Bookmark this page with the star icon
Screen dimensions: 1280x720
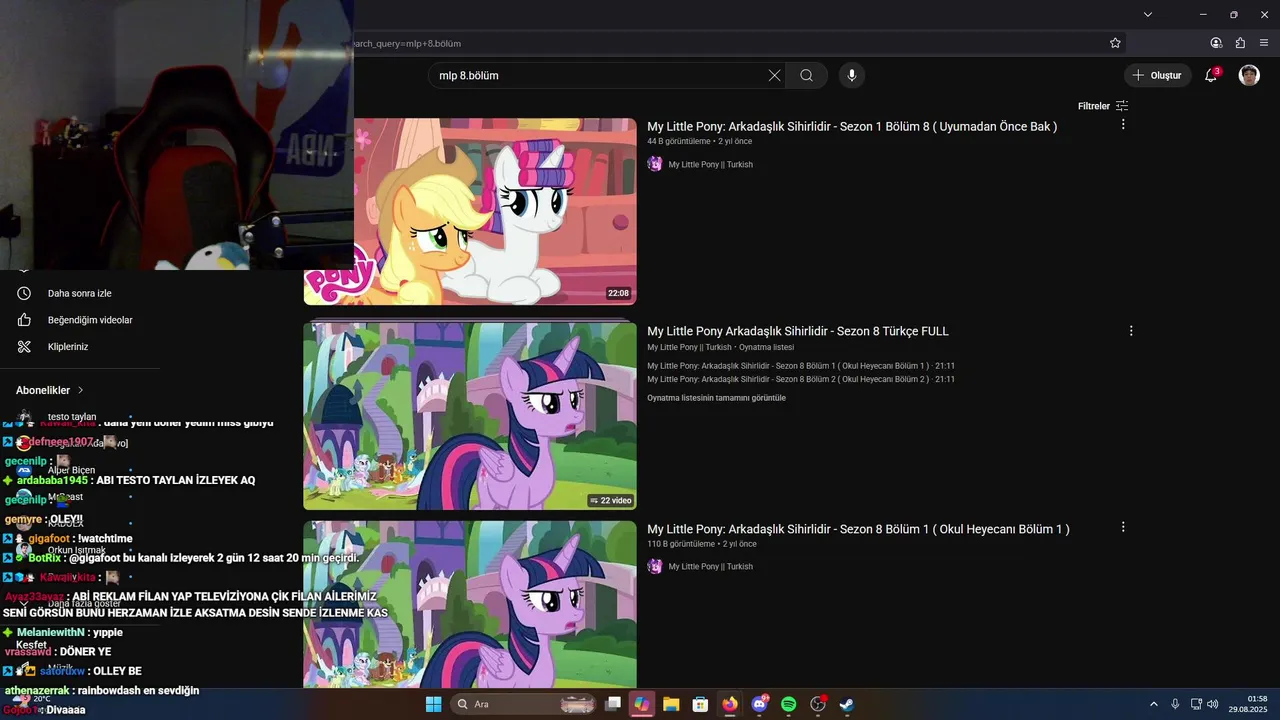pos(1115,43)
